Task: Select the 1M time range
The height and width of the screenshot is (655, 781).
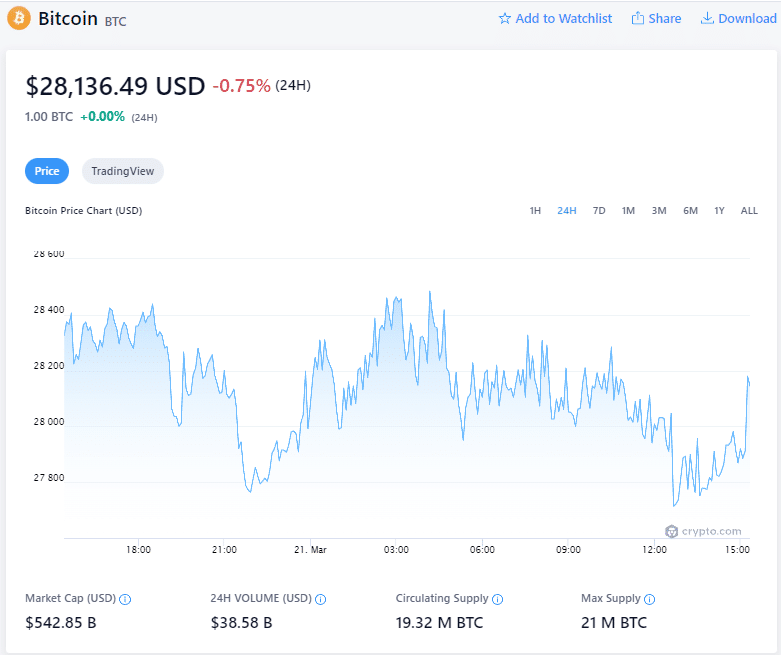Action: coord(628,211)
